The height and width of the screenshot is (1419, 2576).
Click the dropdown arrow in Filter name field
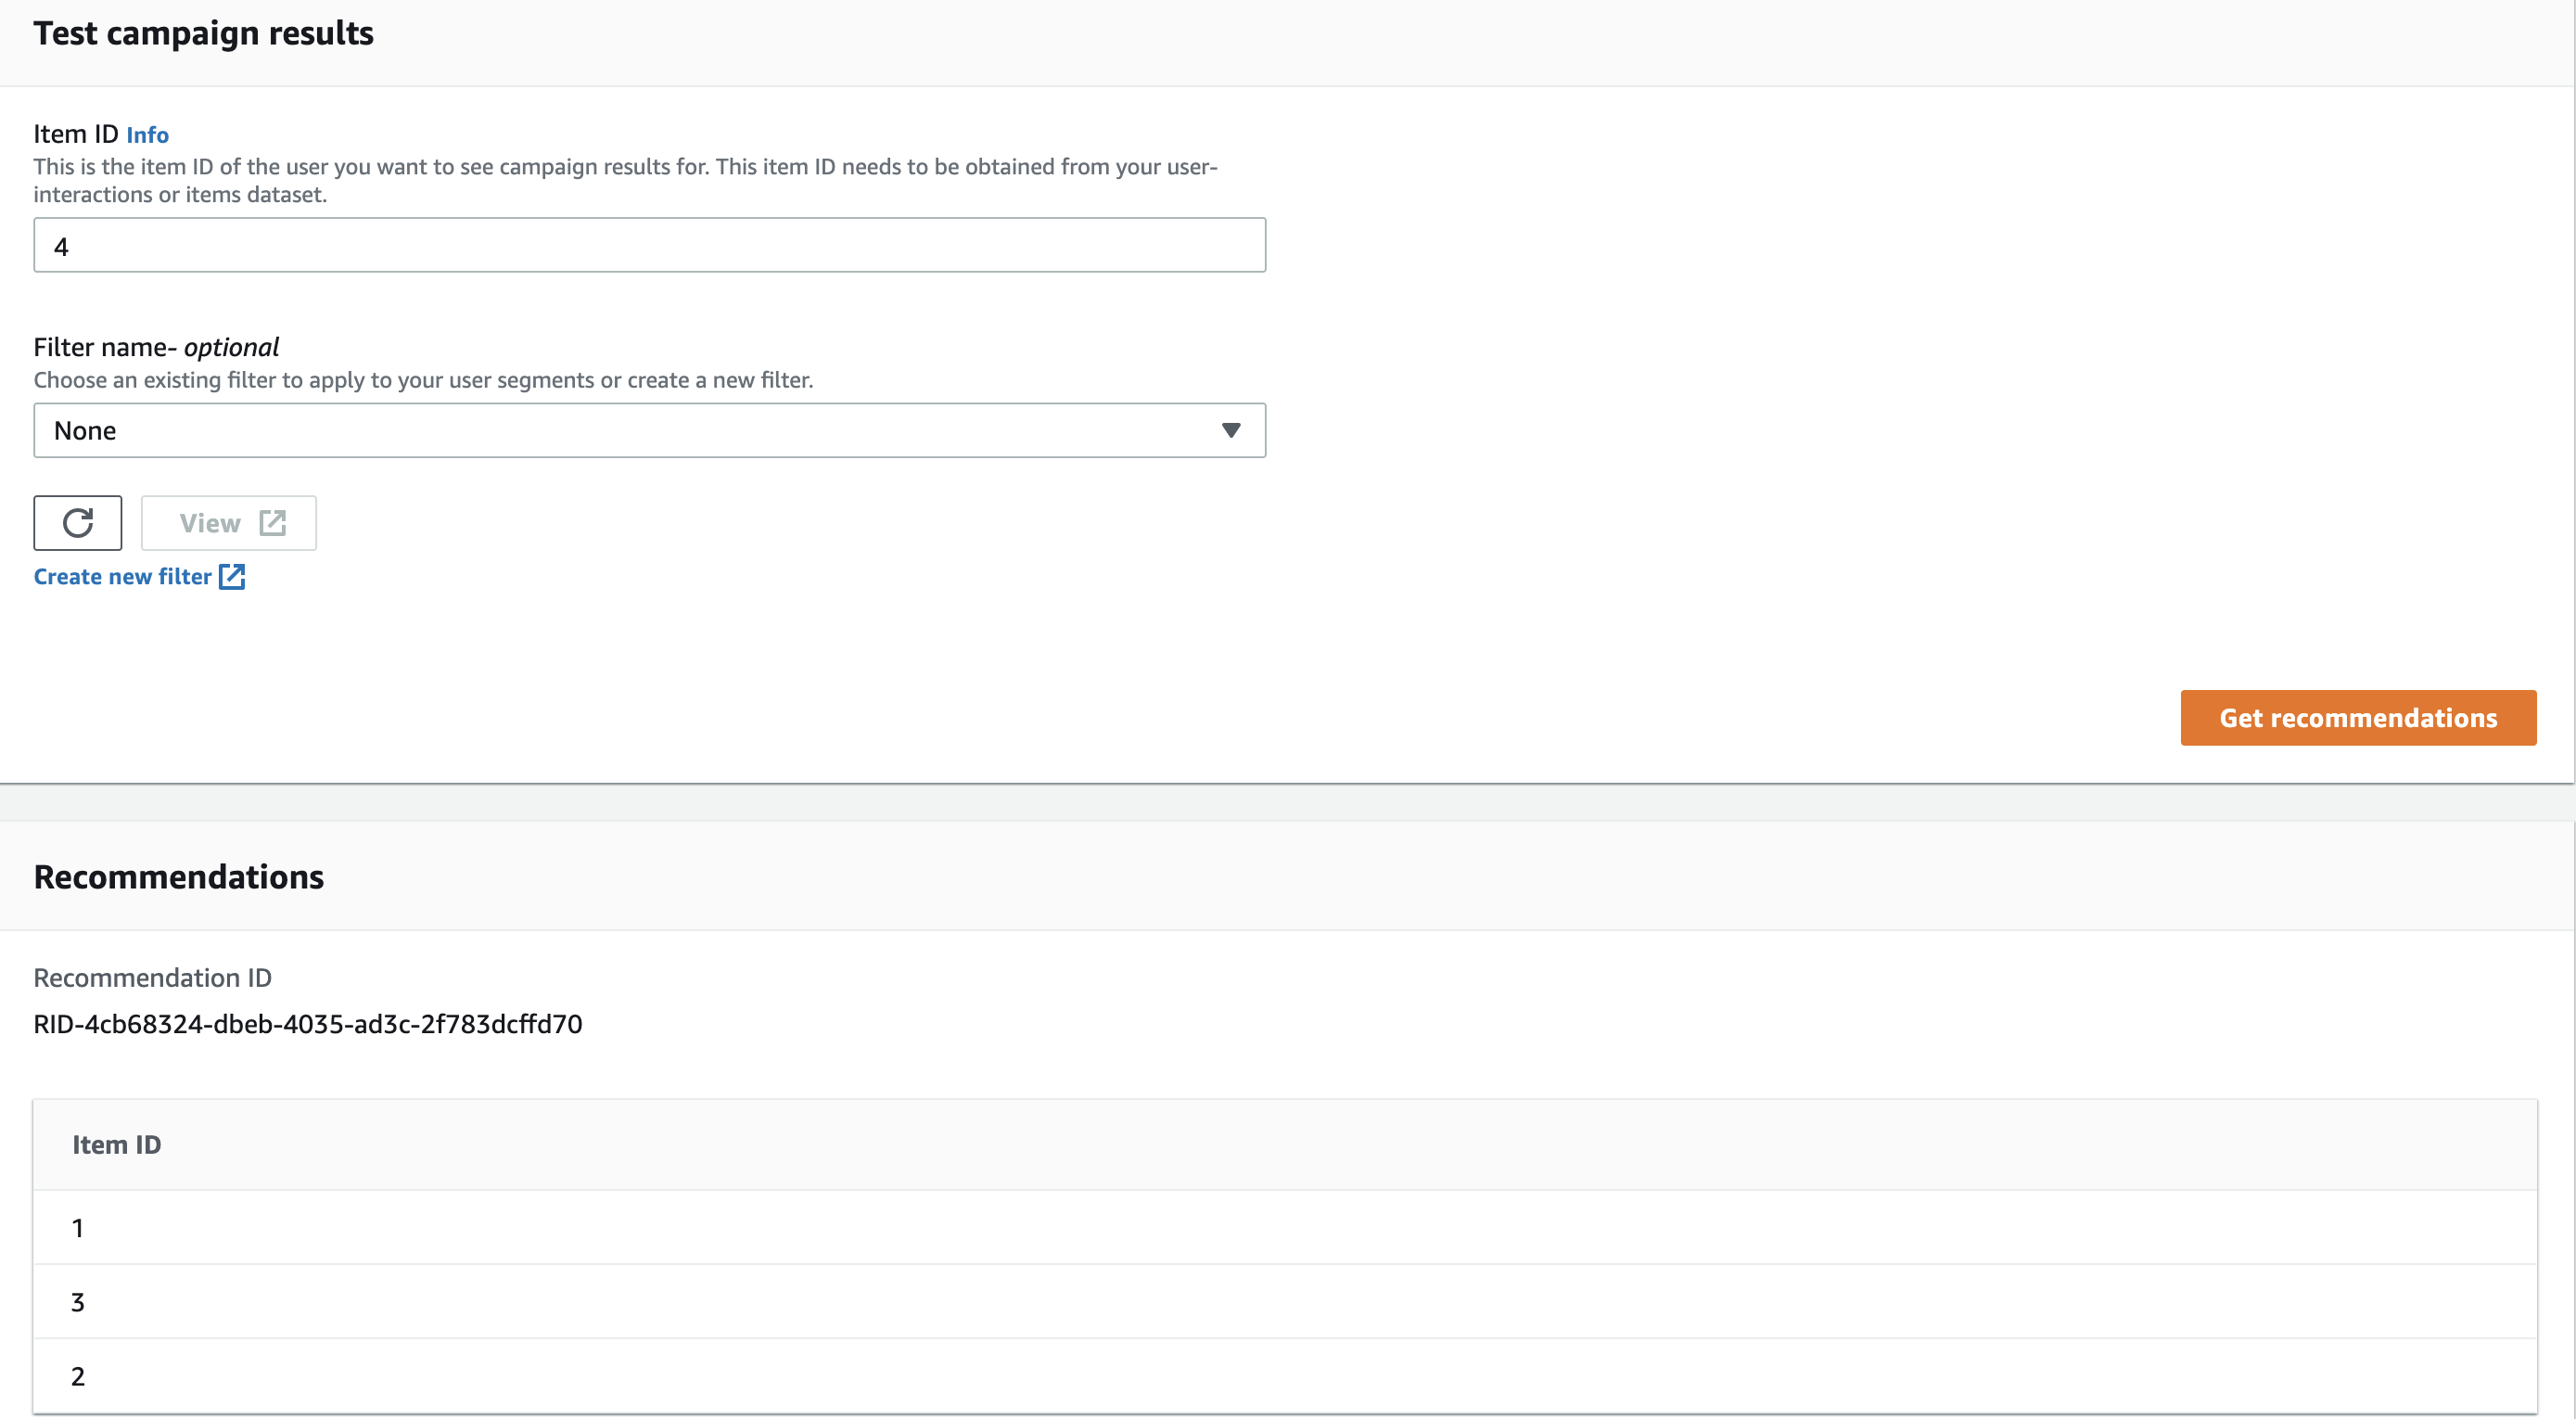[1230, 431]
